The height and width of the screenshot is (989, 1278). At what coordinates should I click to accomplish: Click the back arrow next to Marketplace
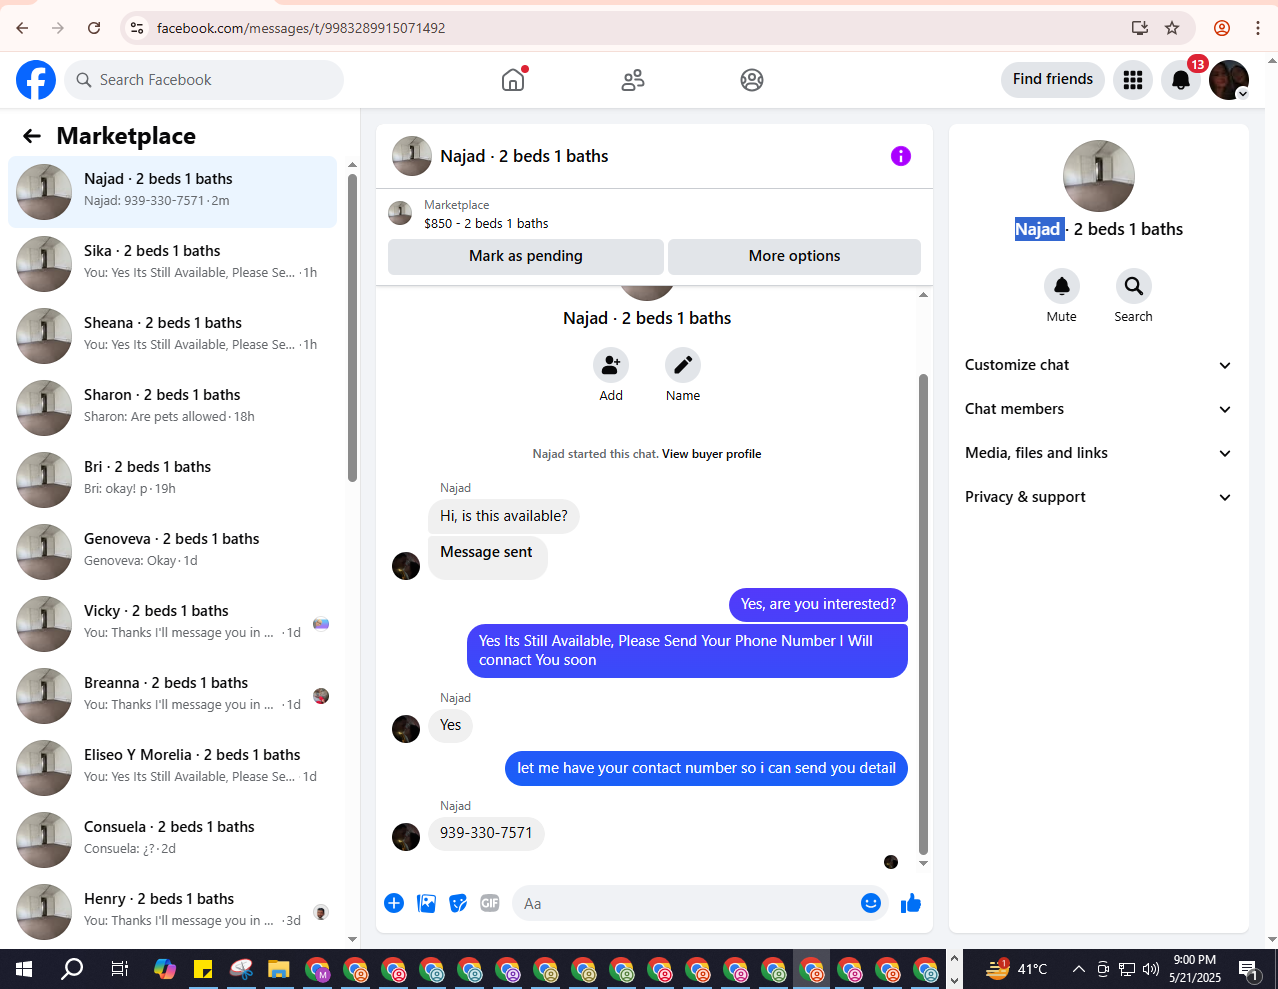pyautogui.click(x=32, y=136)
